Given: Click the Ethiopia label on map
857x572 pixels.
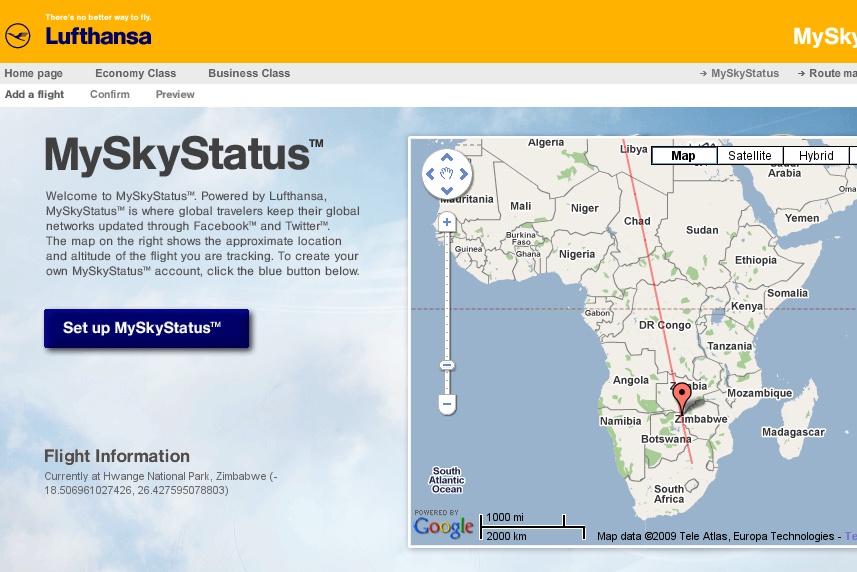Looking at the screenshot, I should click(x=755, y=260).
